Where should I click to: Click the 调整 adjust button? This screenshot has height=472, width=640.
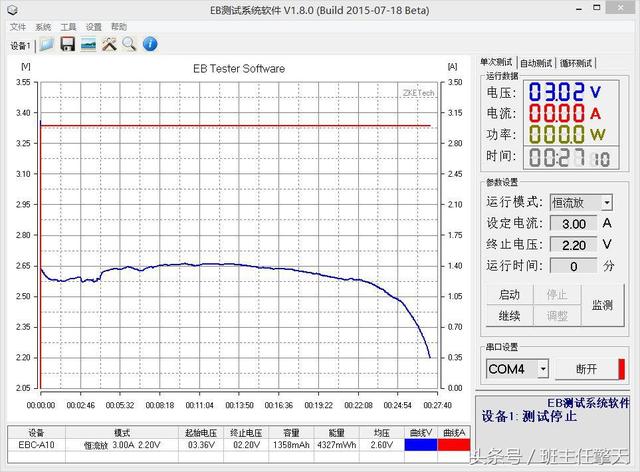coord(557,316)
